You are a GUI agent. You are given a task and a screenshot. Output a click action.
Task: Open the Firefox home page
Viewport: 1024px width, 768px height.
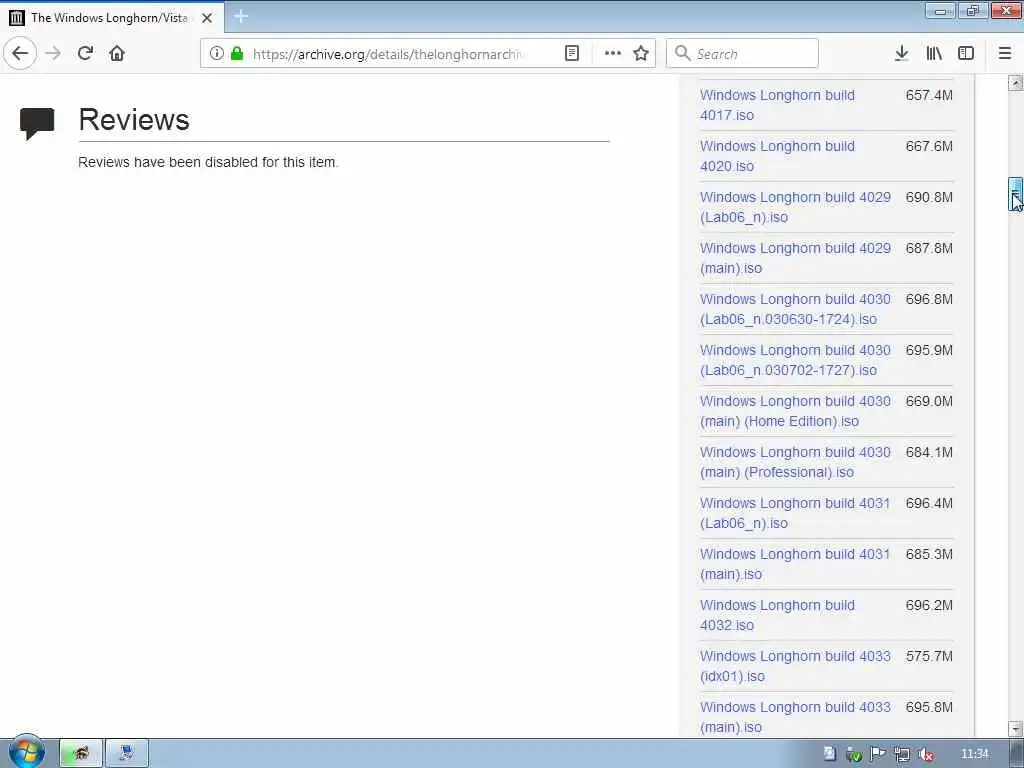tap(117, 53)
